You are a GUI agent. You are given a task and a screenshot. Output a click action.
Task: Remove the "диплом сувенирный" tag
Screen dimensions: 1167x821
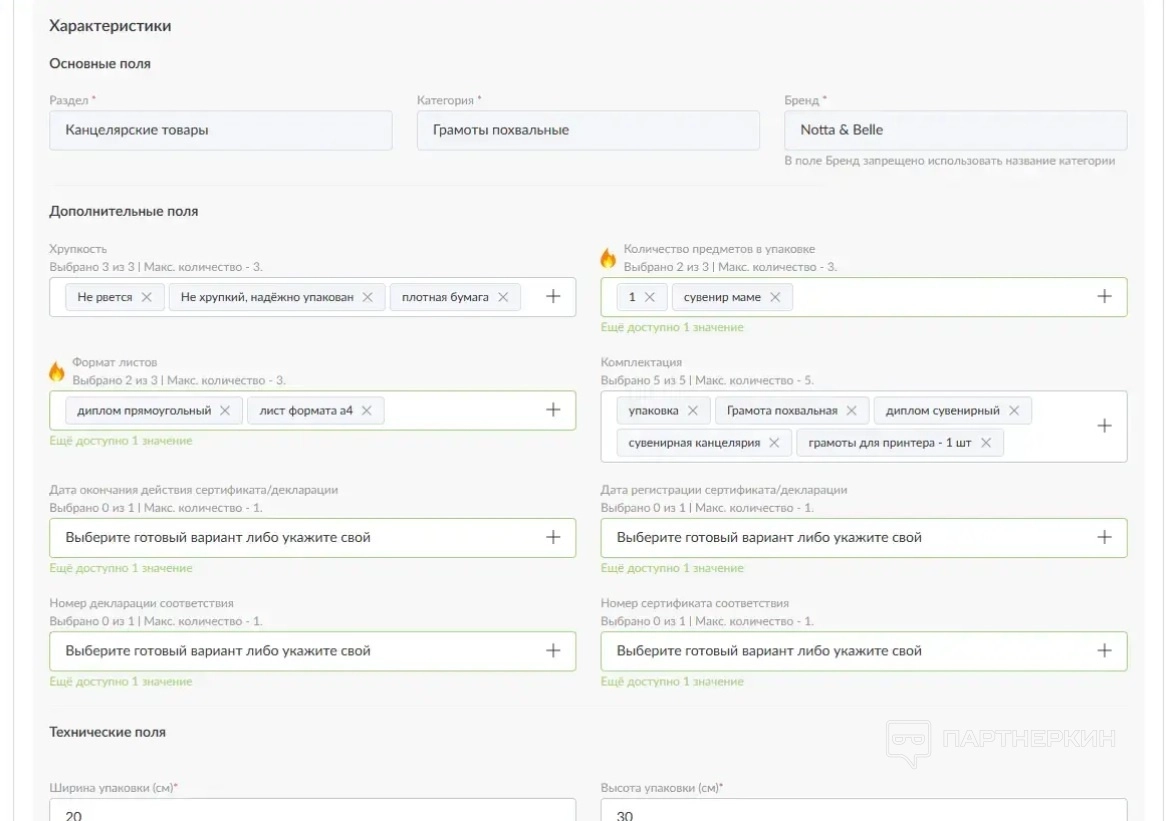pyautogui.click(x=1014, y=411)
